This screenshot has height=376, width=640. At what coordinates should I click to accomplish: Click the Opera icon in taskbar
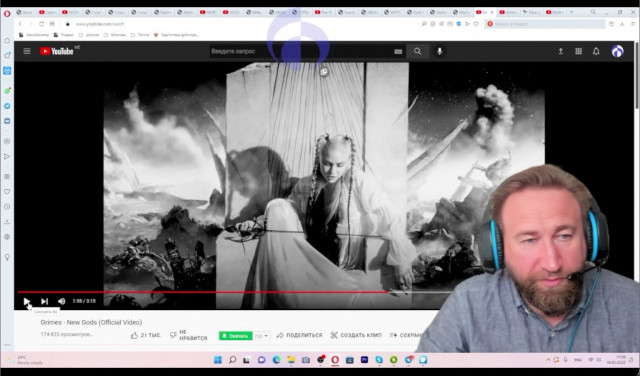click(335, 360)
